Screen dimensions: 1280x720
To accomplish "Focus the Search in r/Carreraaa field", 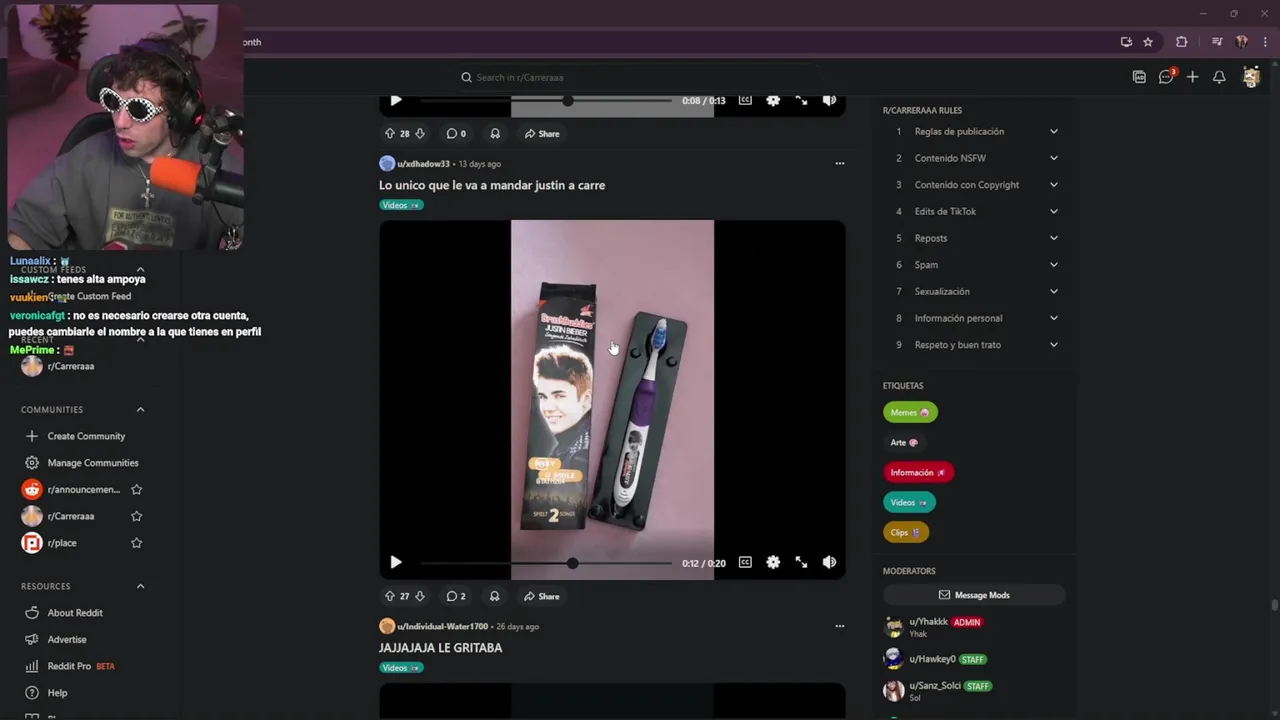I will click(x=640, y=77).
